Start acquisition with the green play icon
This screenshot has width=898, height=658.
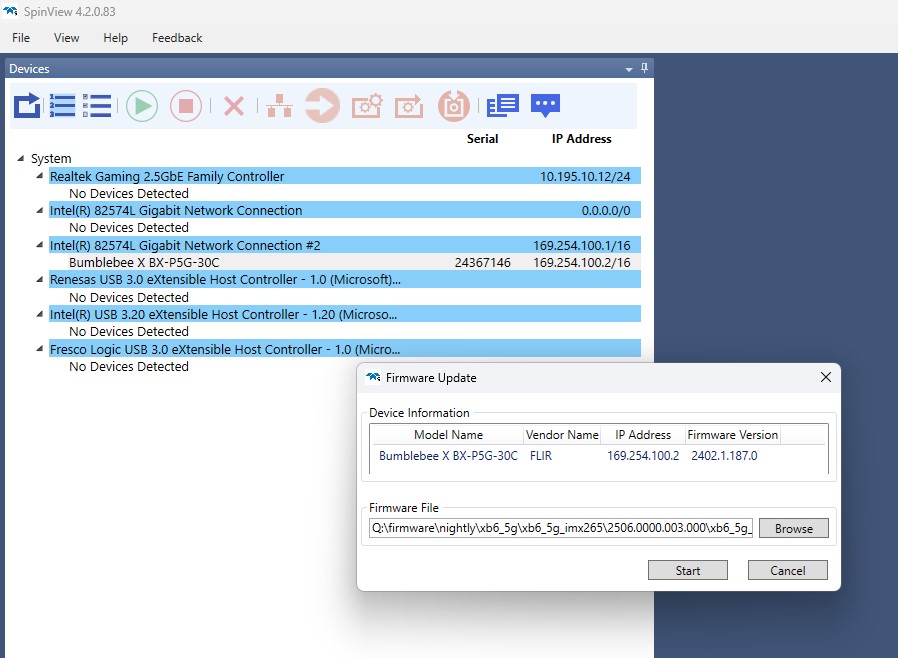pos(142,106)
